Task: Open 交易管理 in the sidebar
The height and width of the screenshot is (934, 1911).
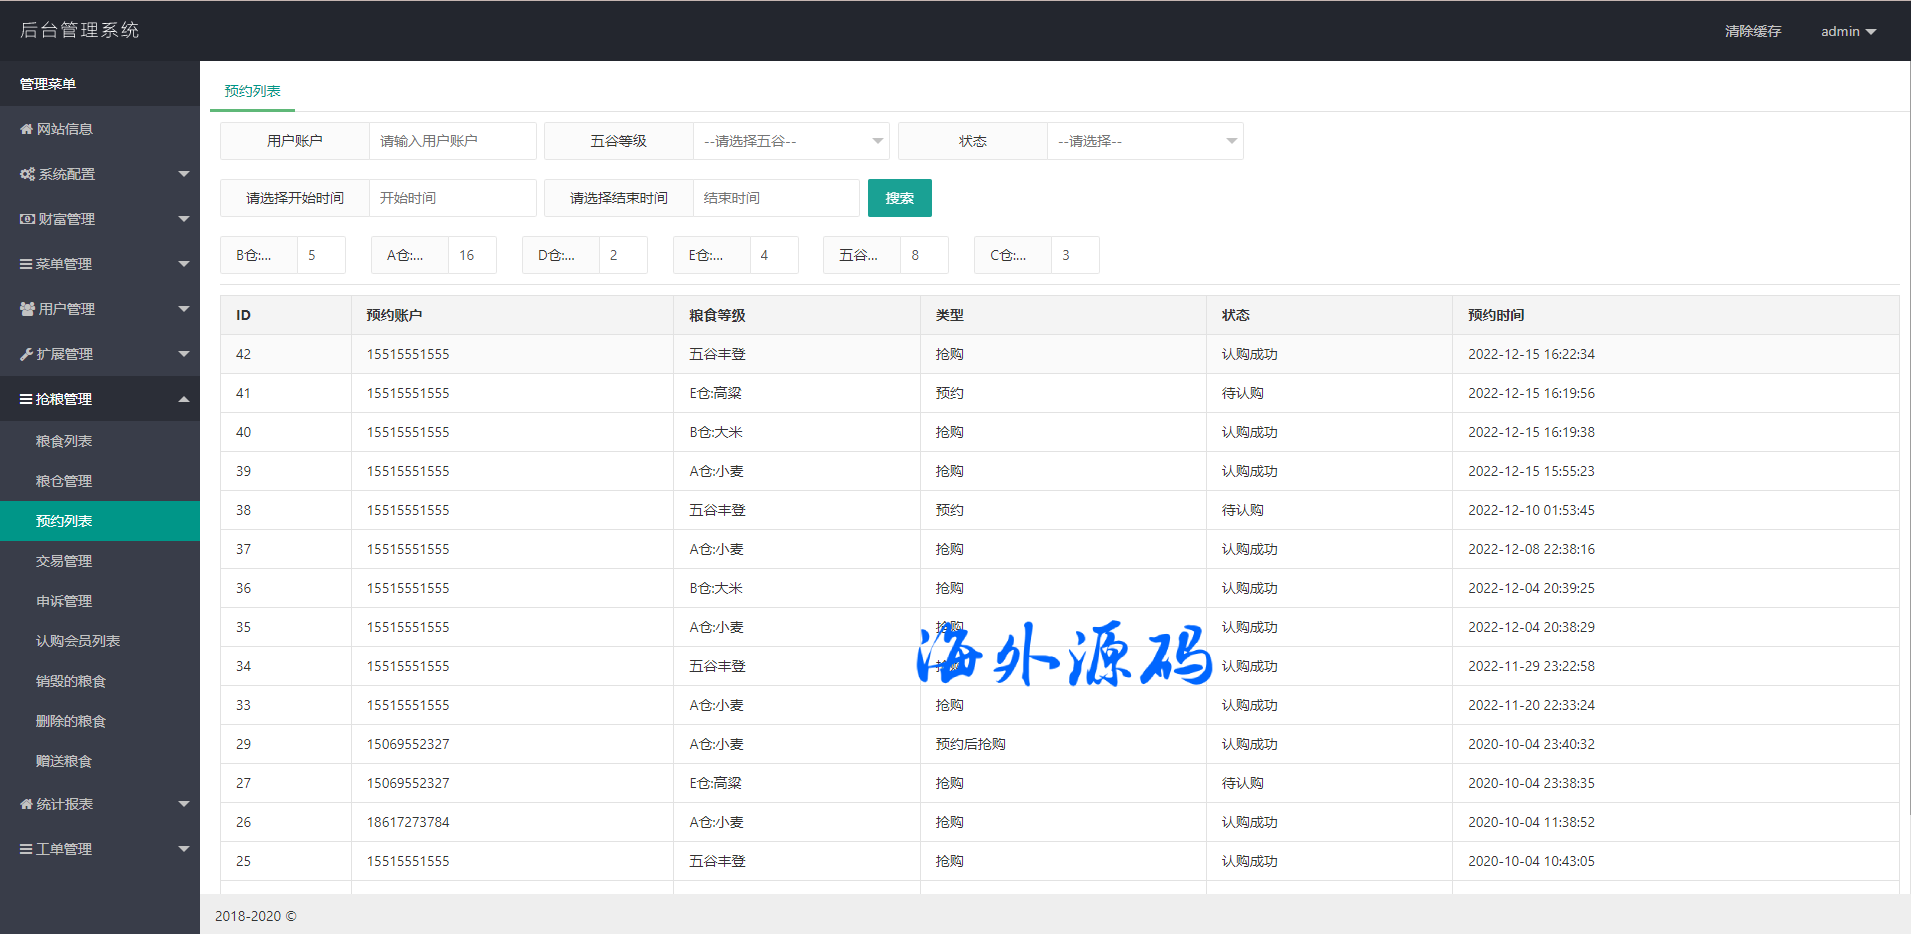Action: click(64, 561)
